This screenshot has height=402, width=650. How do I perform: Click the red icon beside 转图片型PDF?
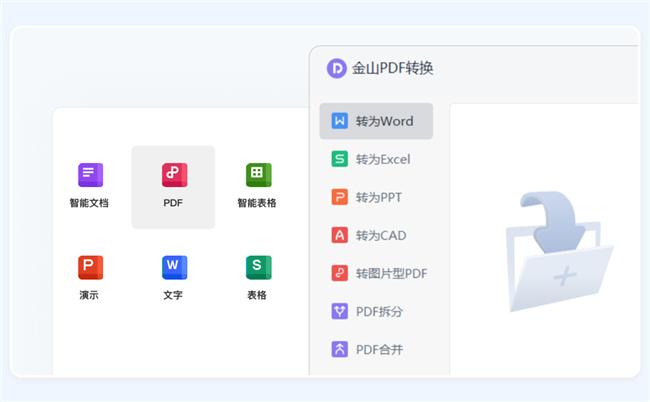340,274
